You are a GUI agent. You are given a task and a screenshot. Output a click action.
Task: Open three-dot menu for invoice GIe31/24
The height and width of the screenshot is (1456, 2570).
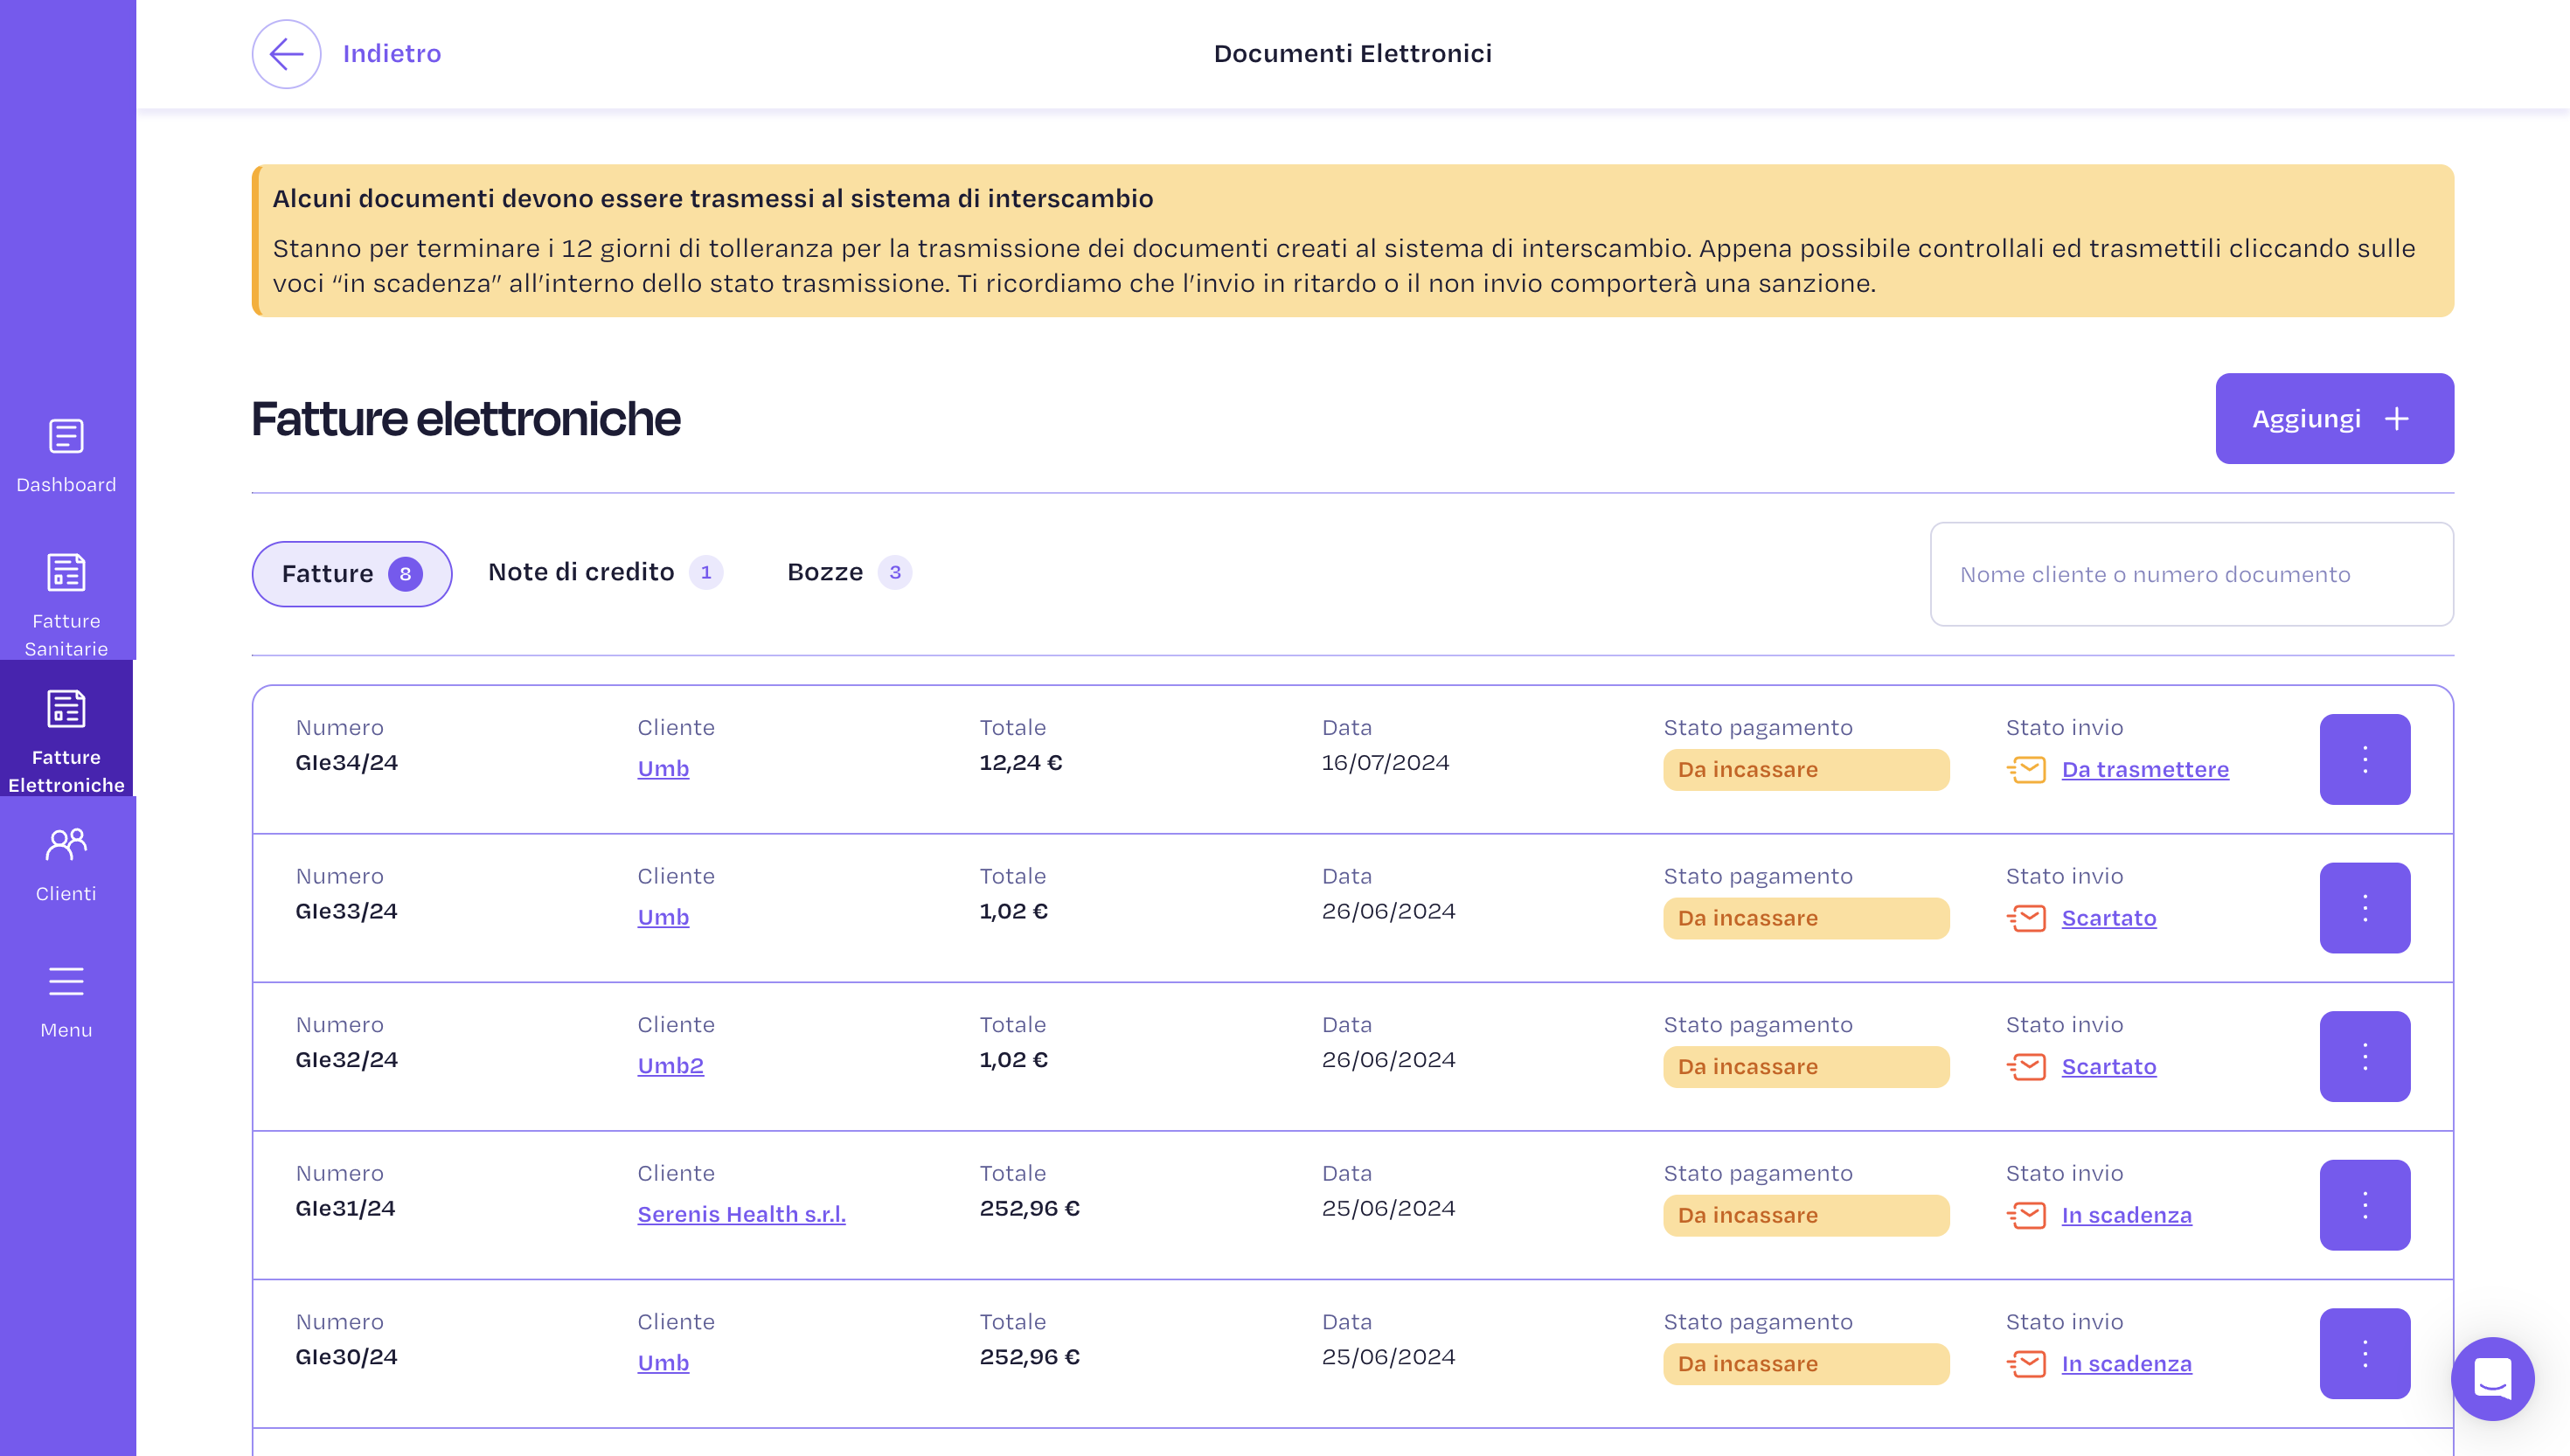tap(2364, 1205)
